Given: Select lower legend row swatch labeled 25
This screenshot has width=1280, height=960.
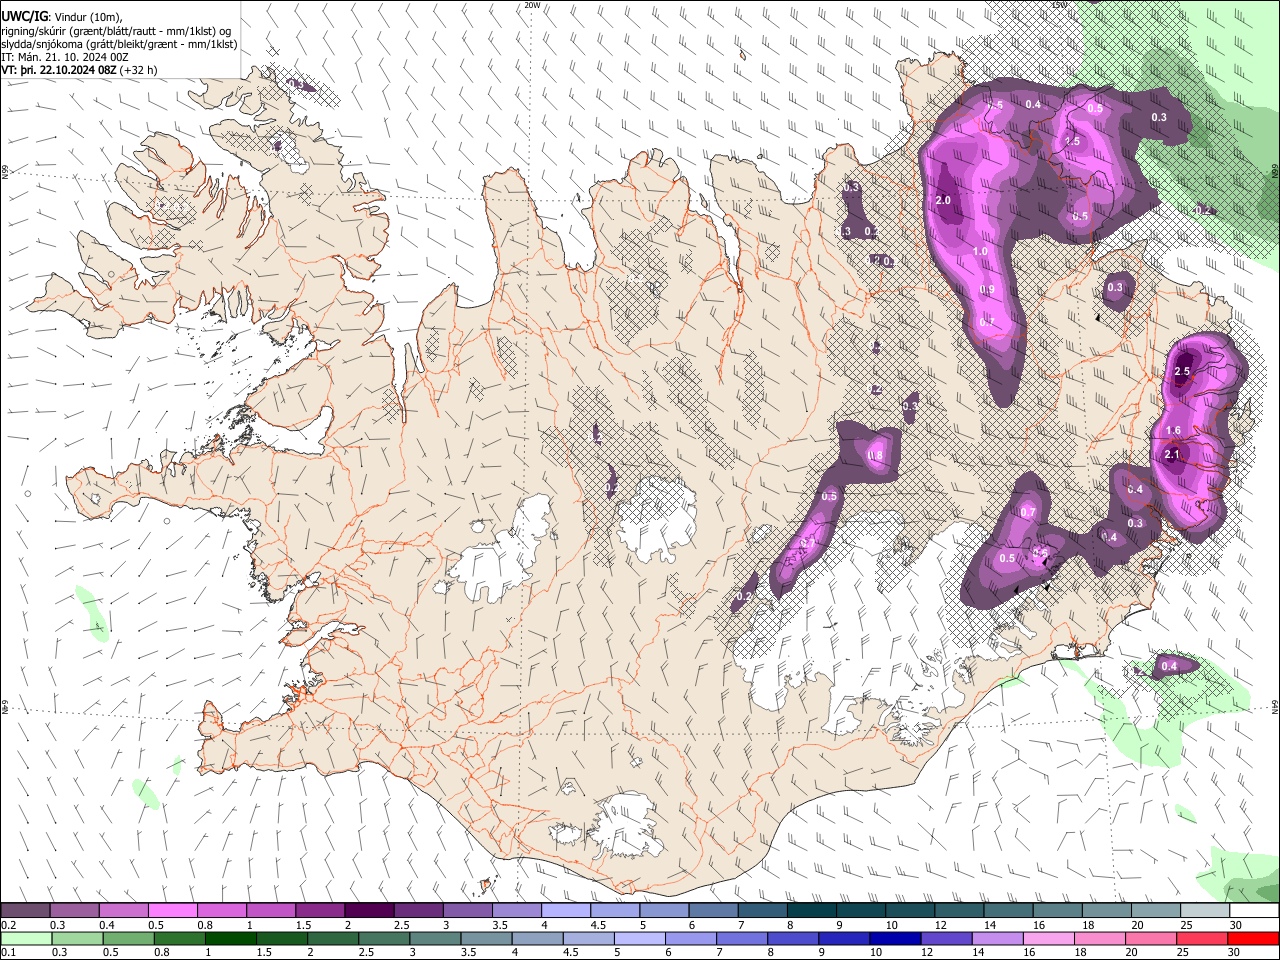Looking at the screenshot, I should [1203, 939].
